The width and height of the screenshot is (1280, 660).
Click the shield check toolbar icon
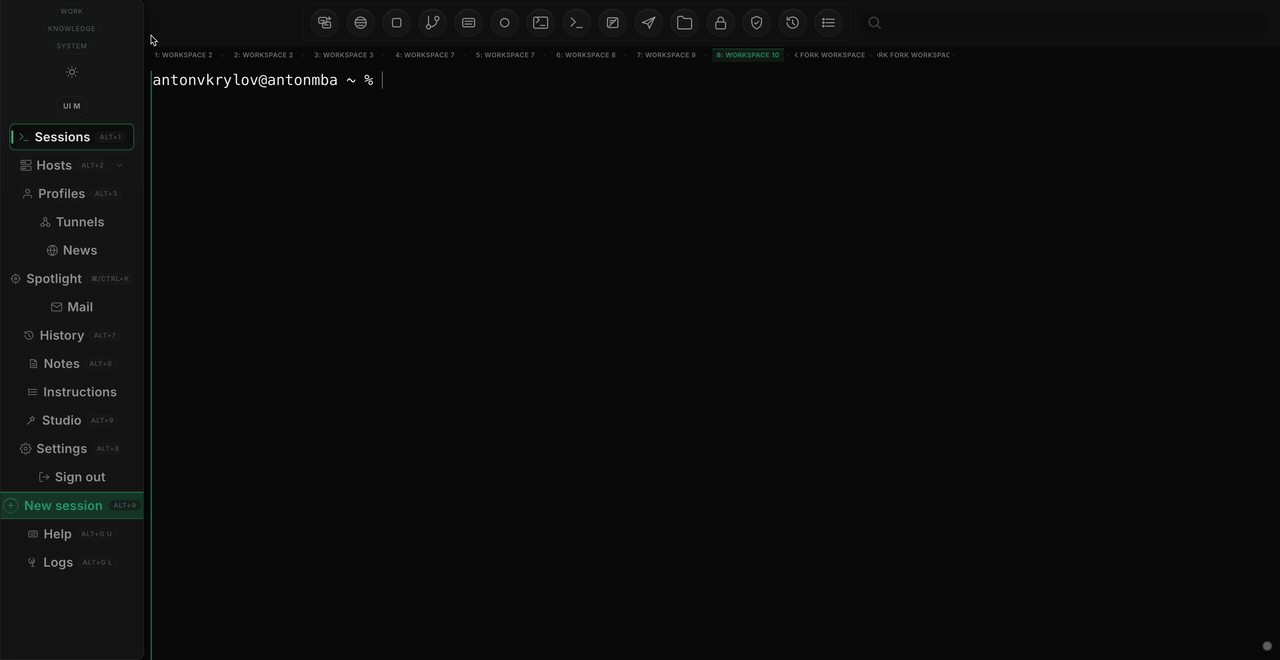757,22
